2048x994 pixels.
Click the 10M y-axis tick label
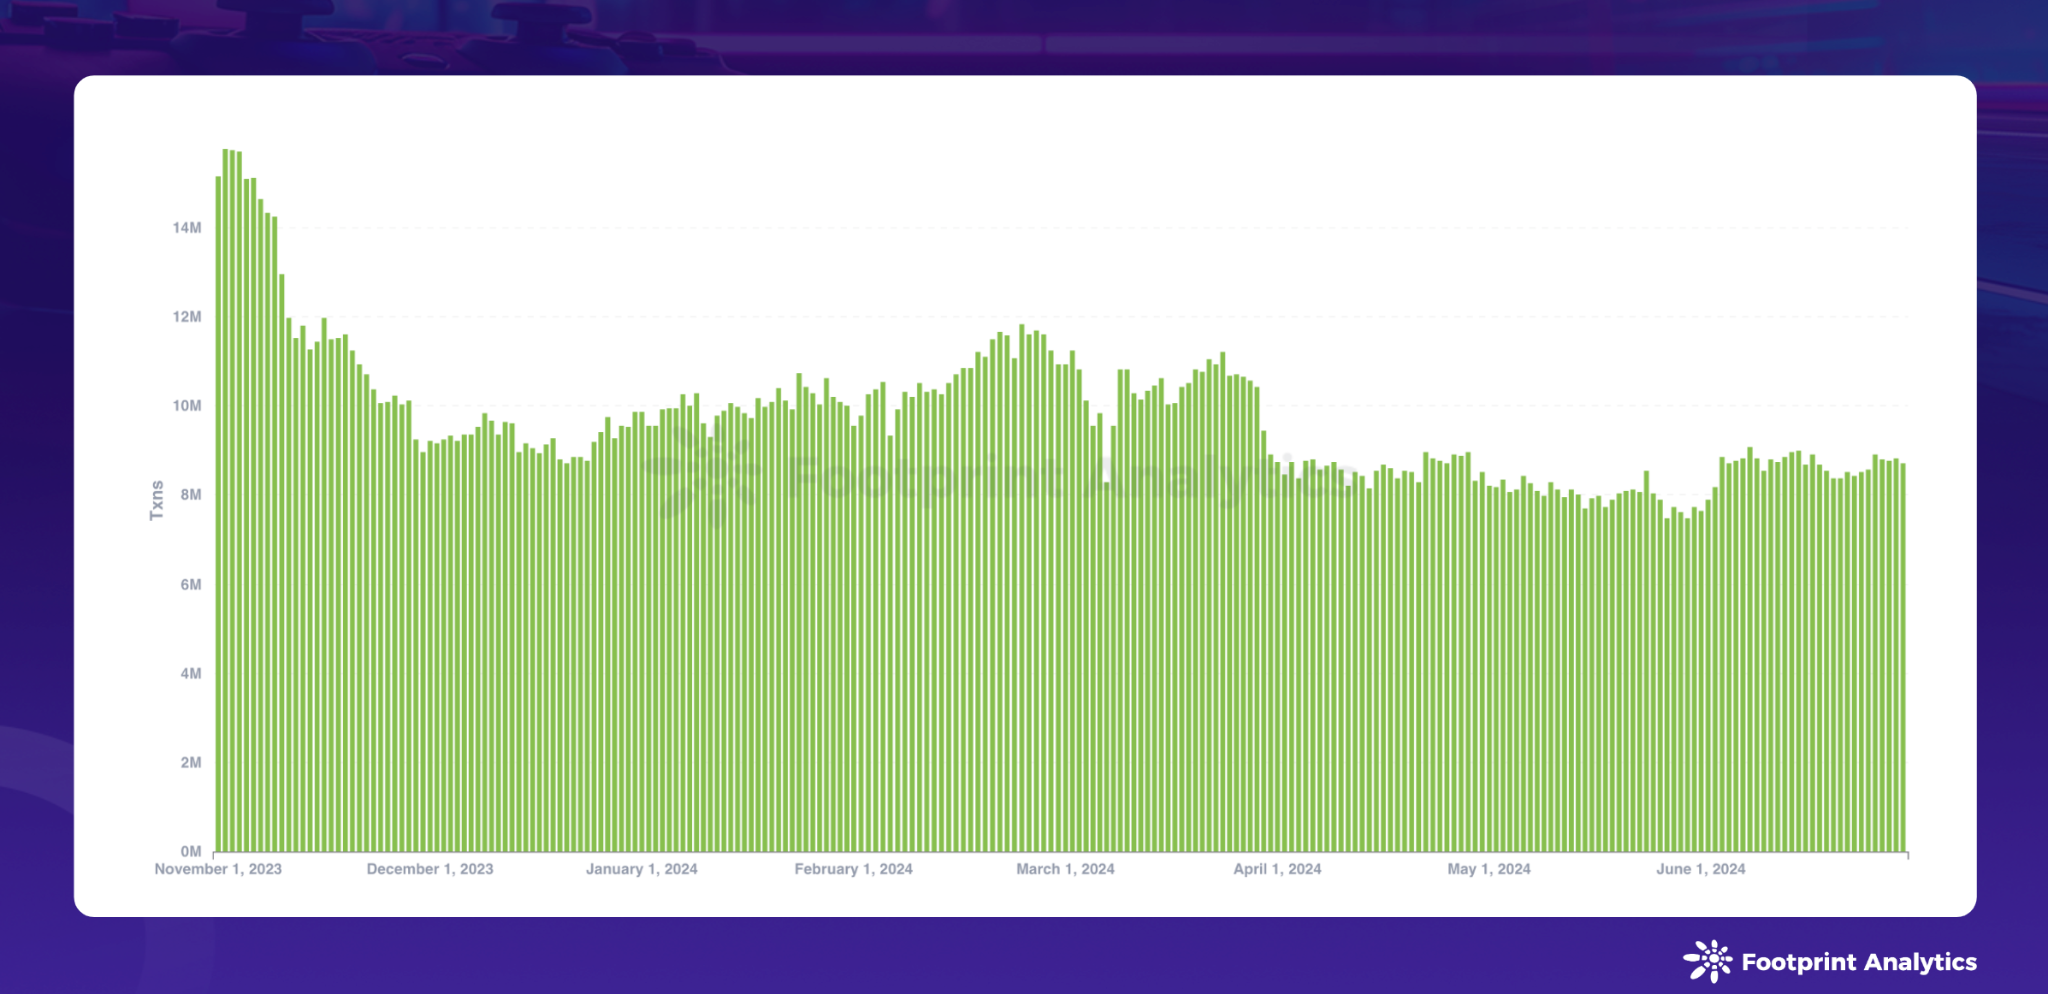(187, 406)
